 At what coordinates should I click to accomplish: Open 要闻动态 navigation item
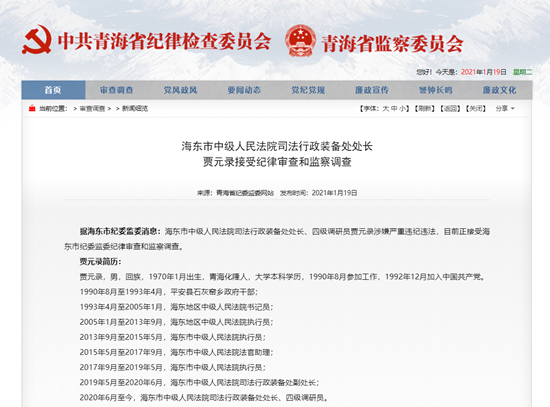[244, 90]
